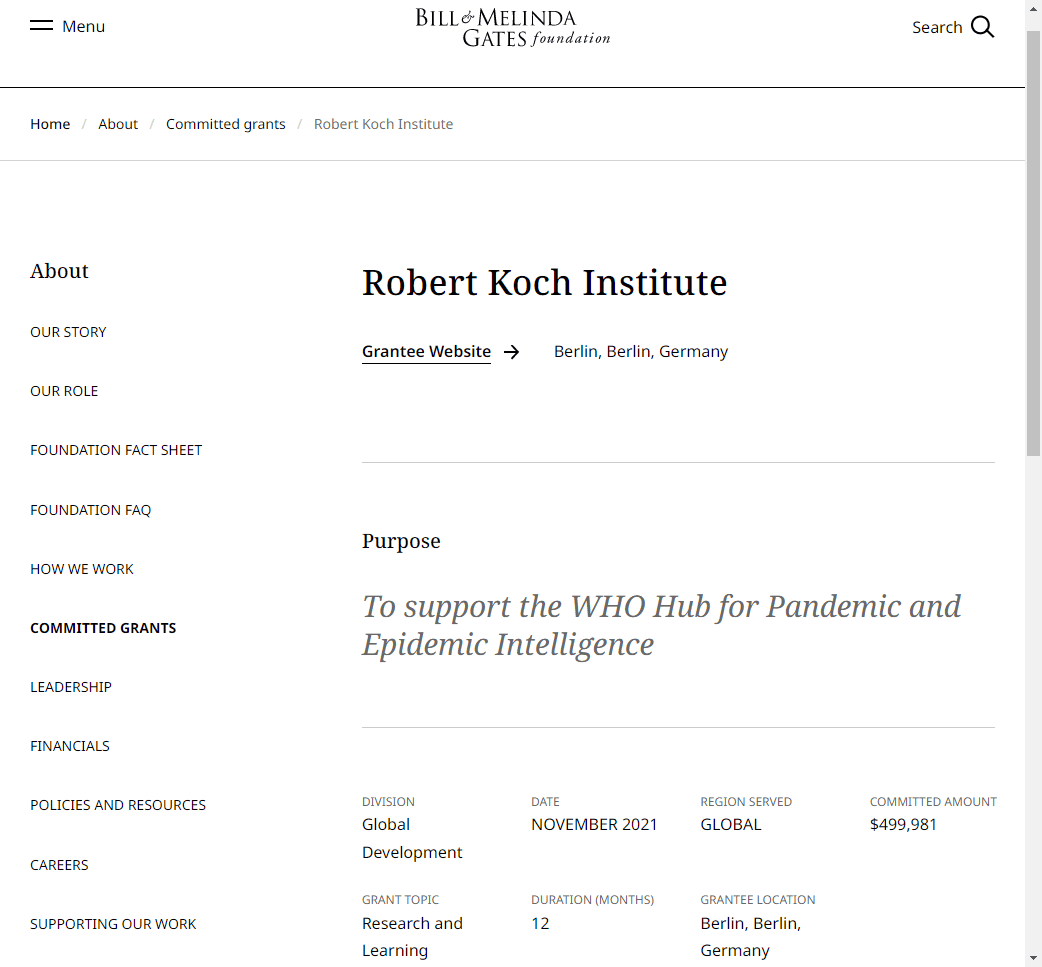The width and height of the screenshot is (1042, 967).
Task: Open the Leadership page
Action: point(70,688)
